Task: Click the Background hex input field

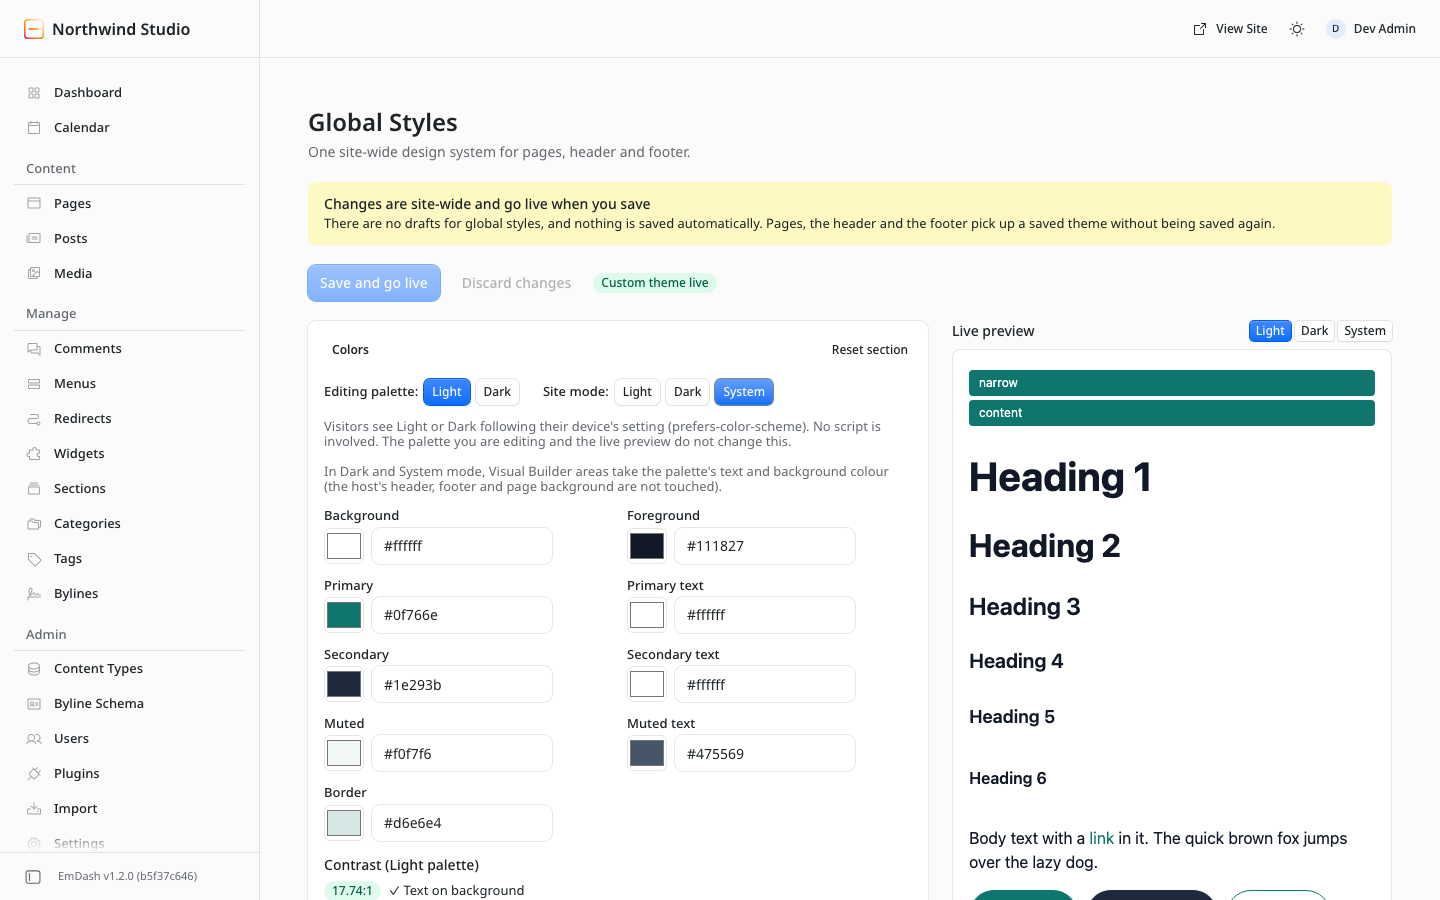Action: [x=462, y=546]
